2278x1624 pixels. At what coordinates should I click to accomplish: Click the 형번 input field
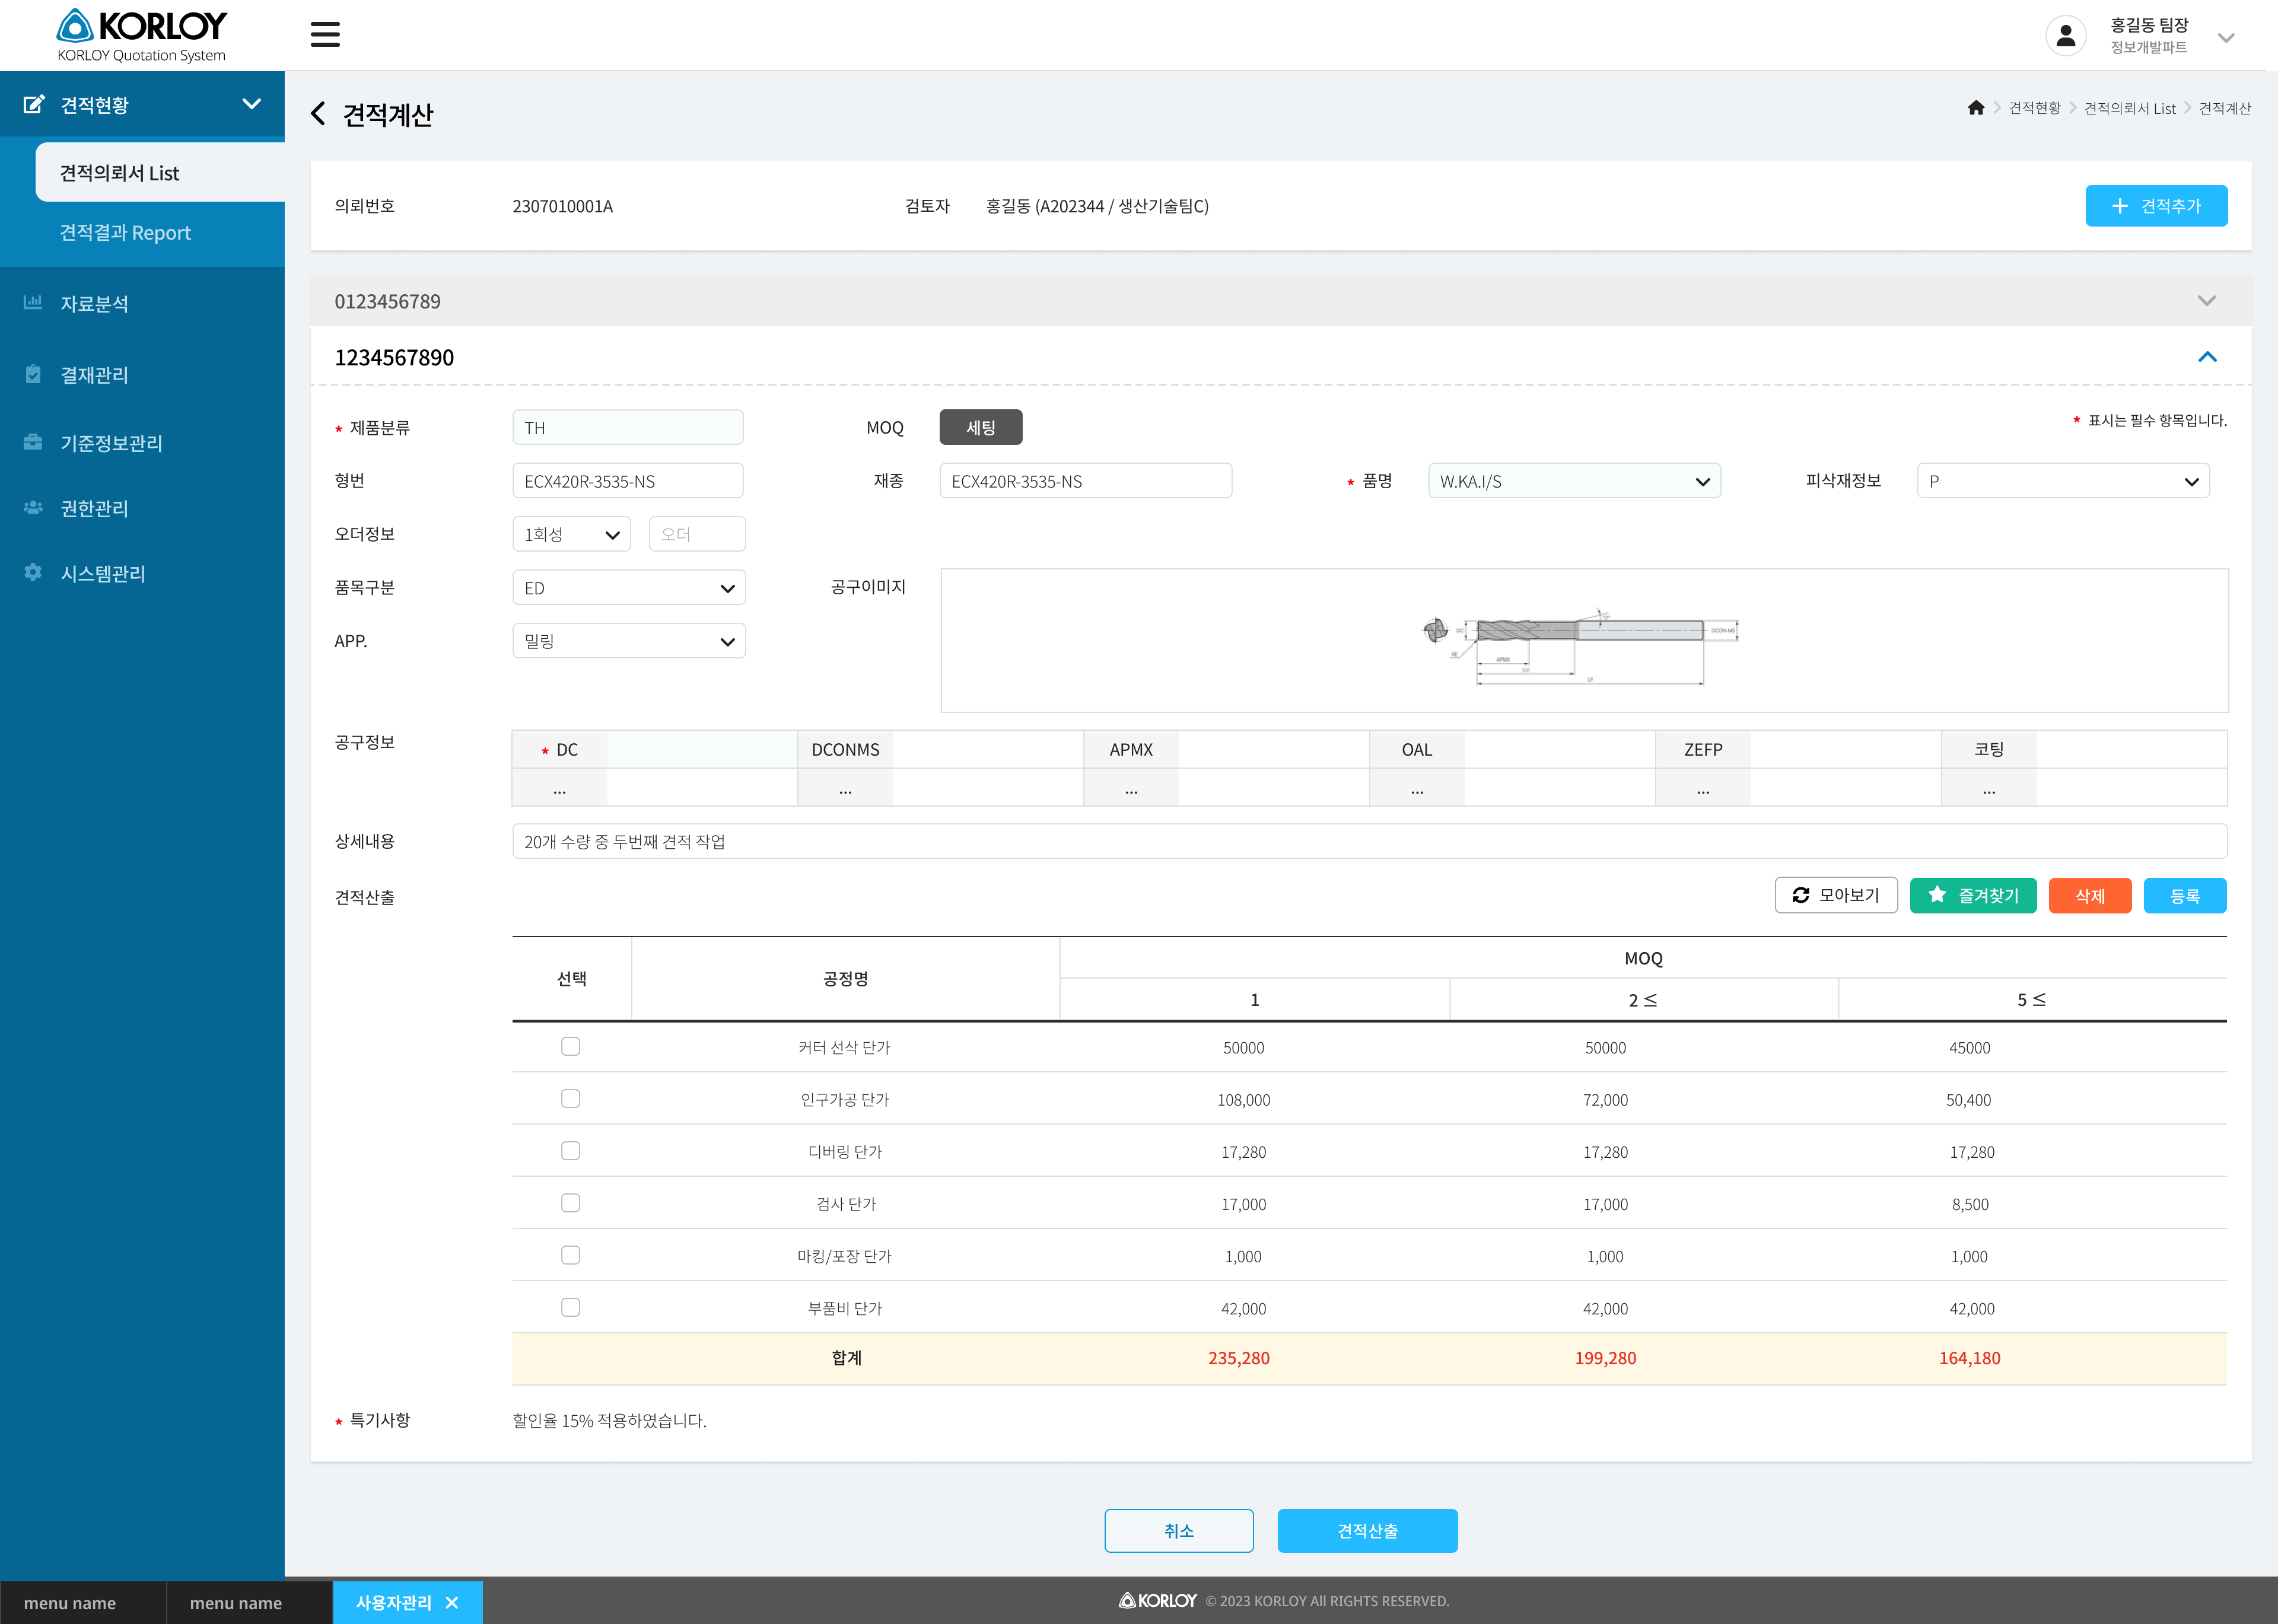point(628,481)
